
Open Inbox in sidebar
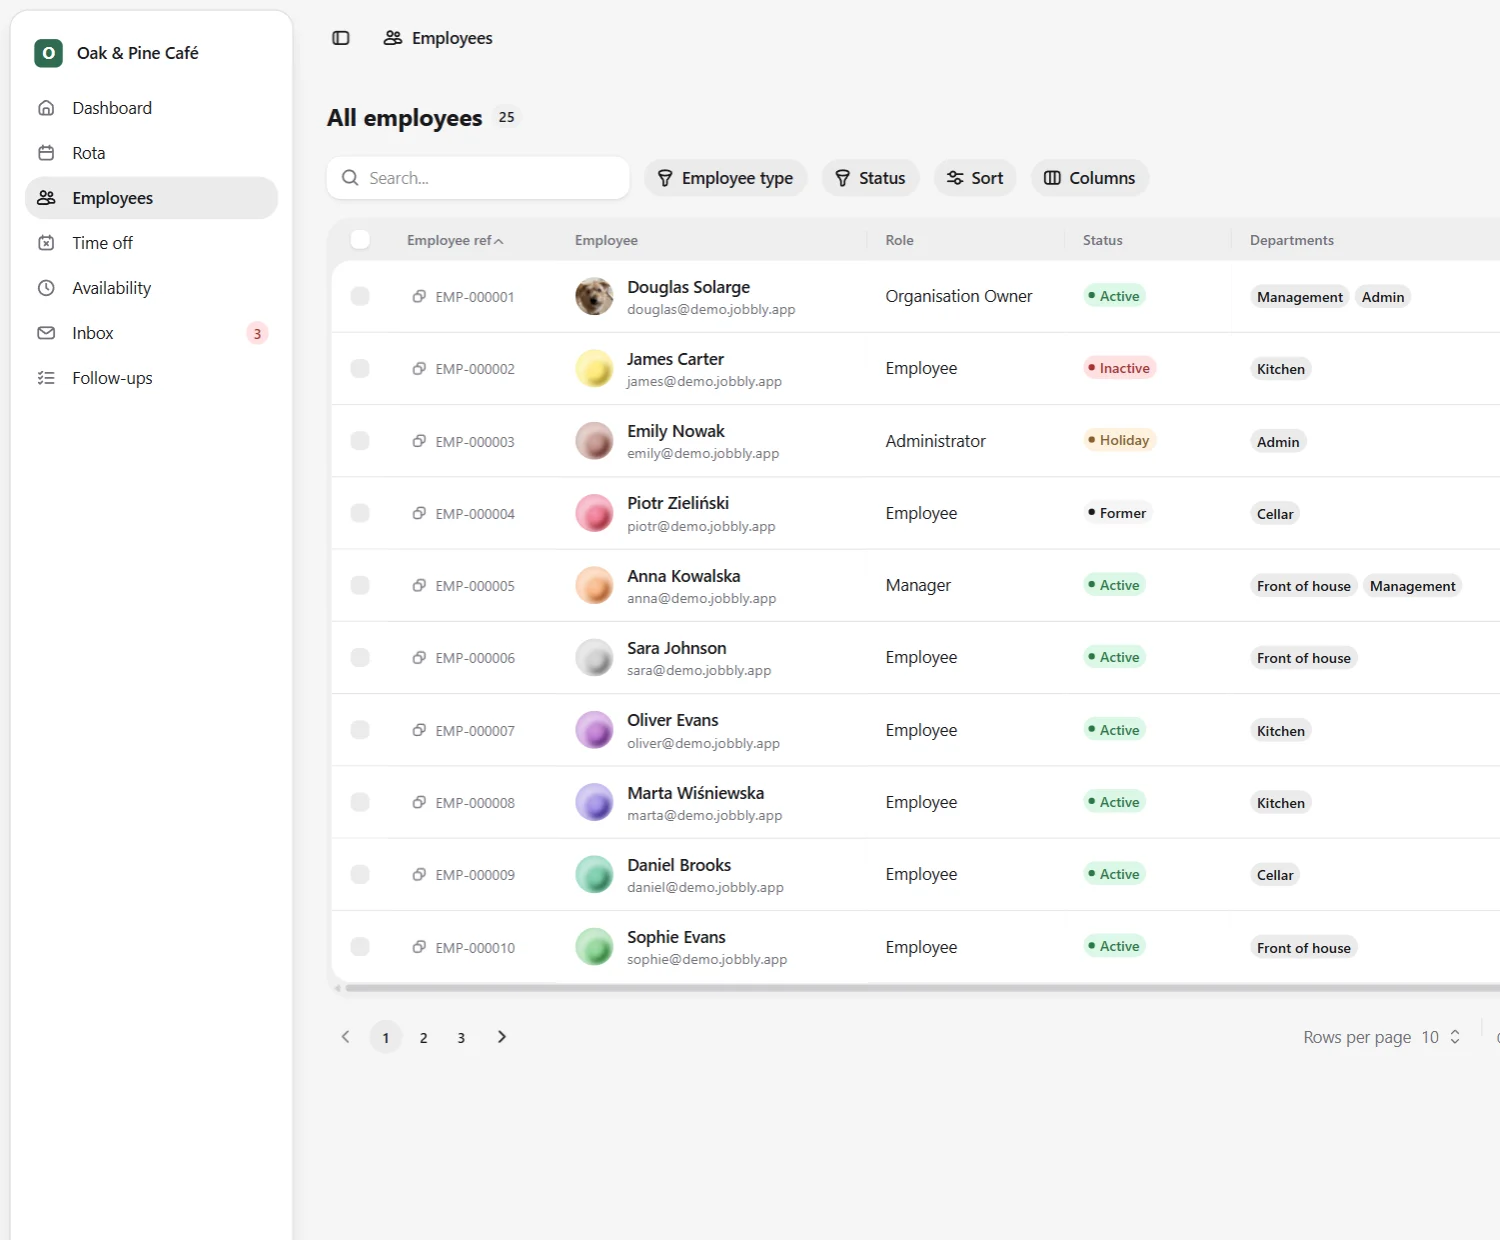(151, 333)
